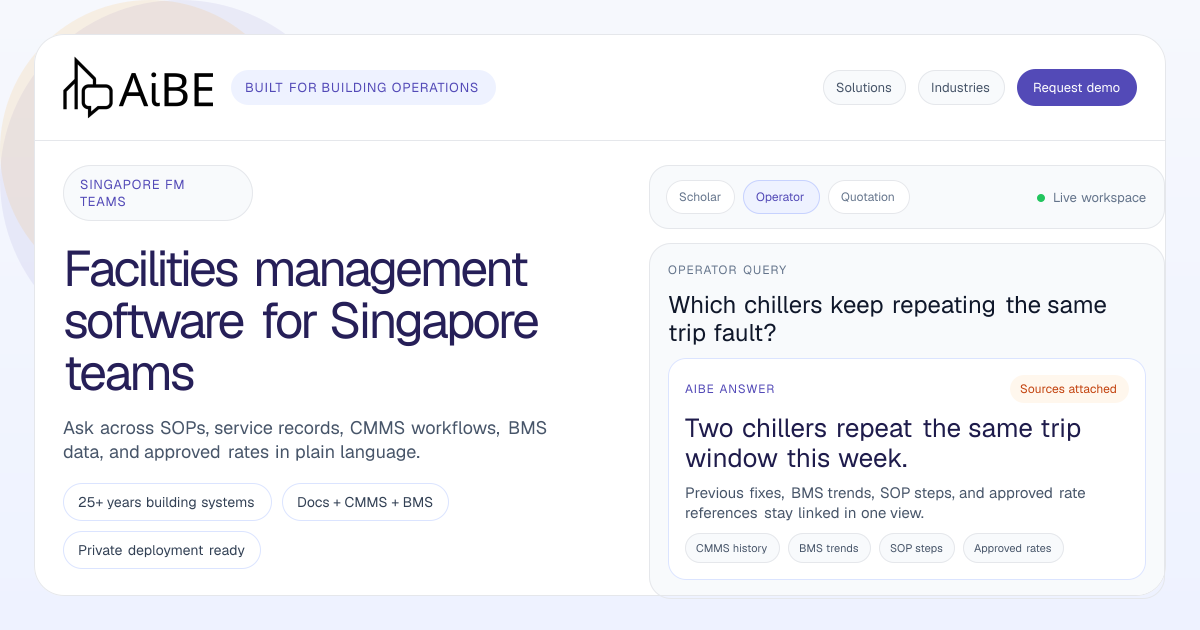1200x630 pixels.
Task: Click the 25+ years building systems chip
Action: coord(167,502)
